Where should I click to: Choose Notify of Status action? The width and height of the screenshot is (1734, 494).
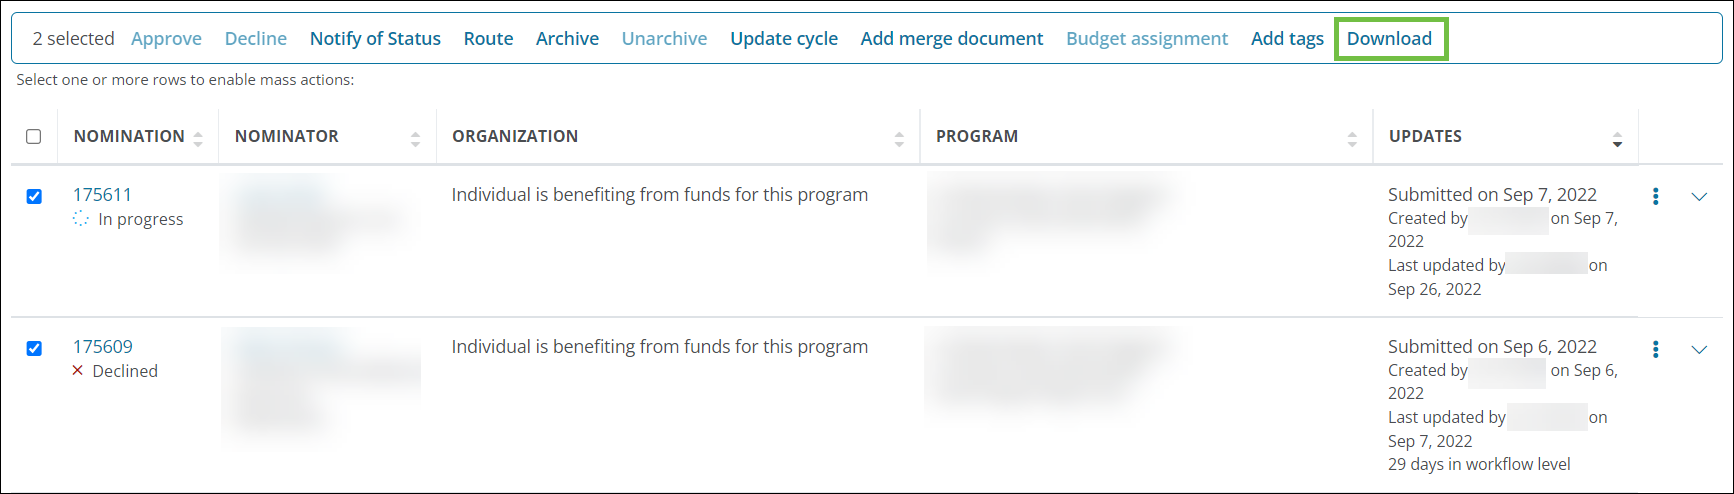point(375,39)
